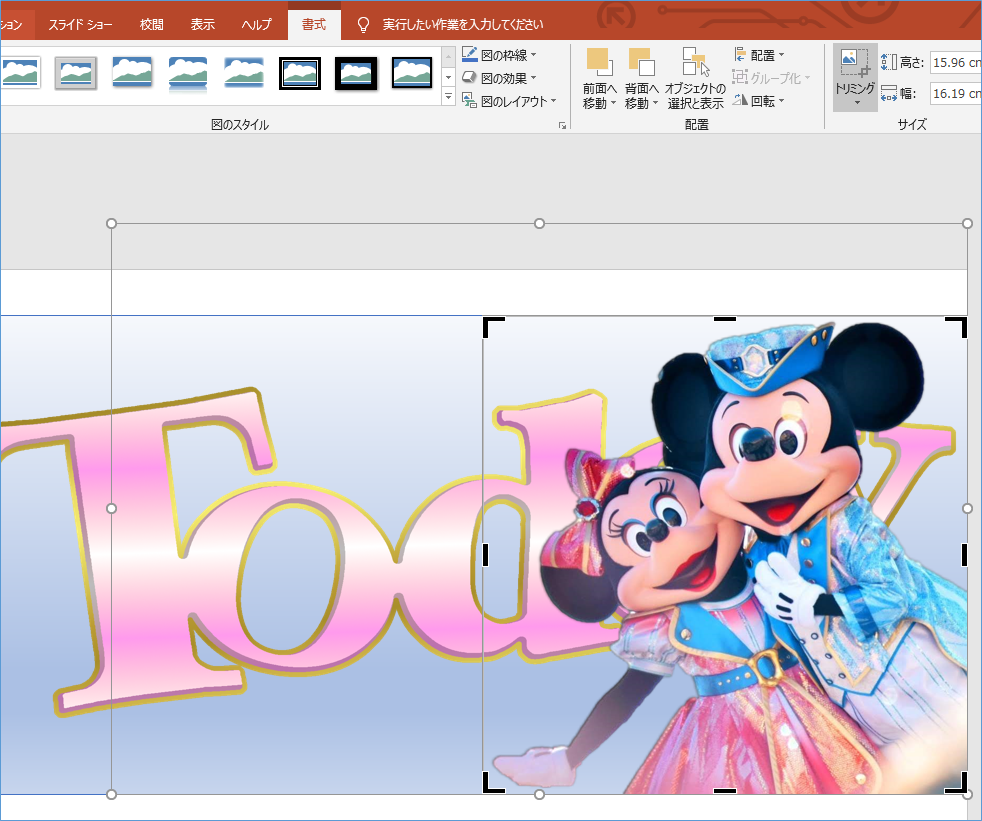
Task: Click the 背面へ移動 icon
Action: coord(641,61)
